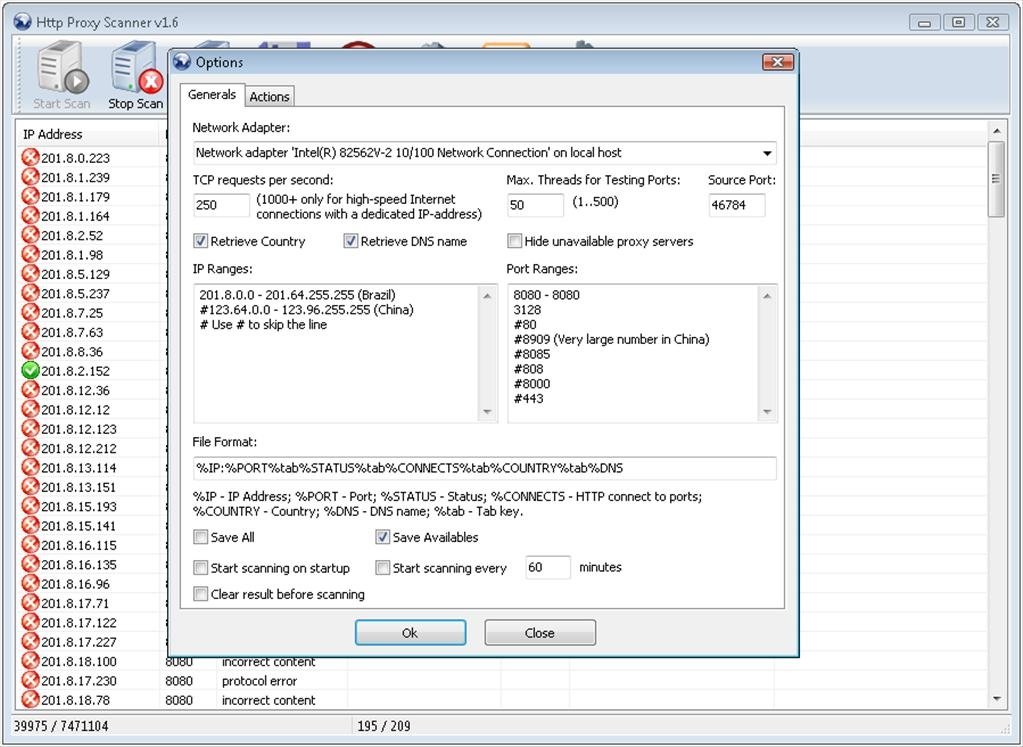Image resolution: width=1023 pixels, height=747 pixels.
Task: Click the red status icon beside 201.8.1.179
Action: 30,196
